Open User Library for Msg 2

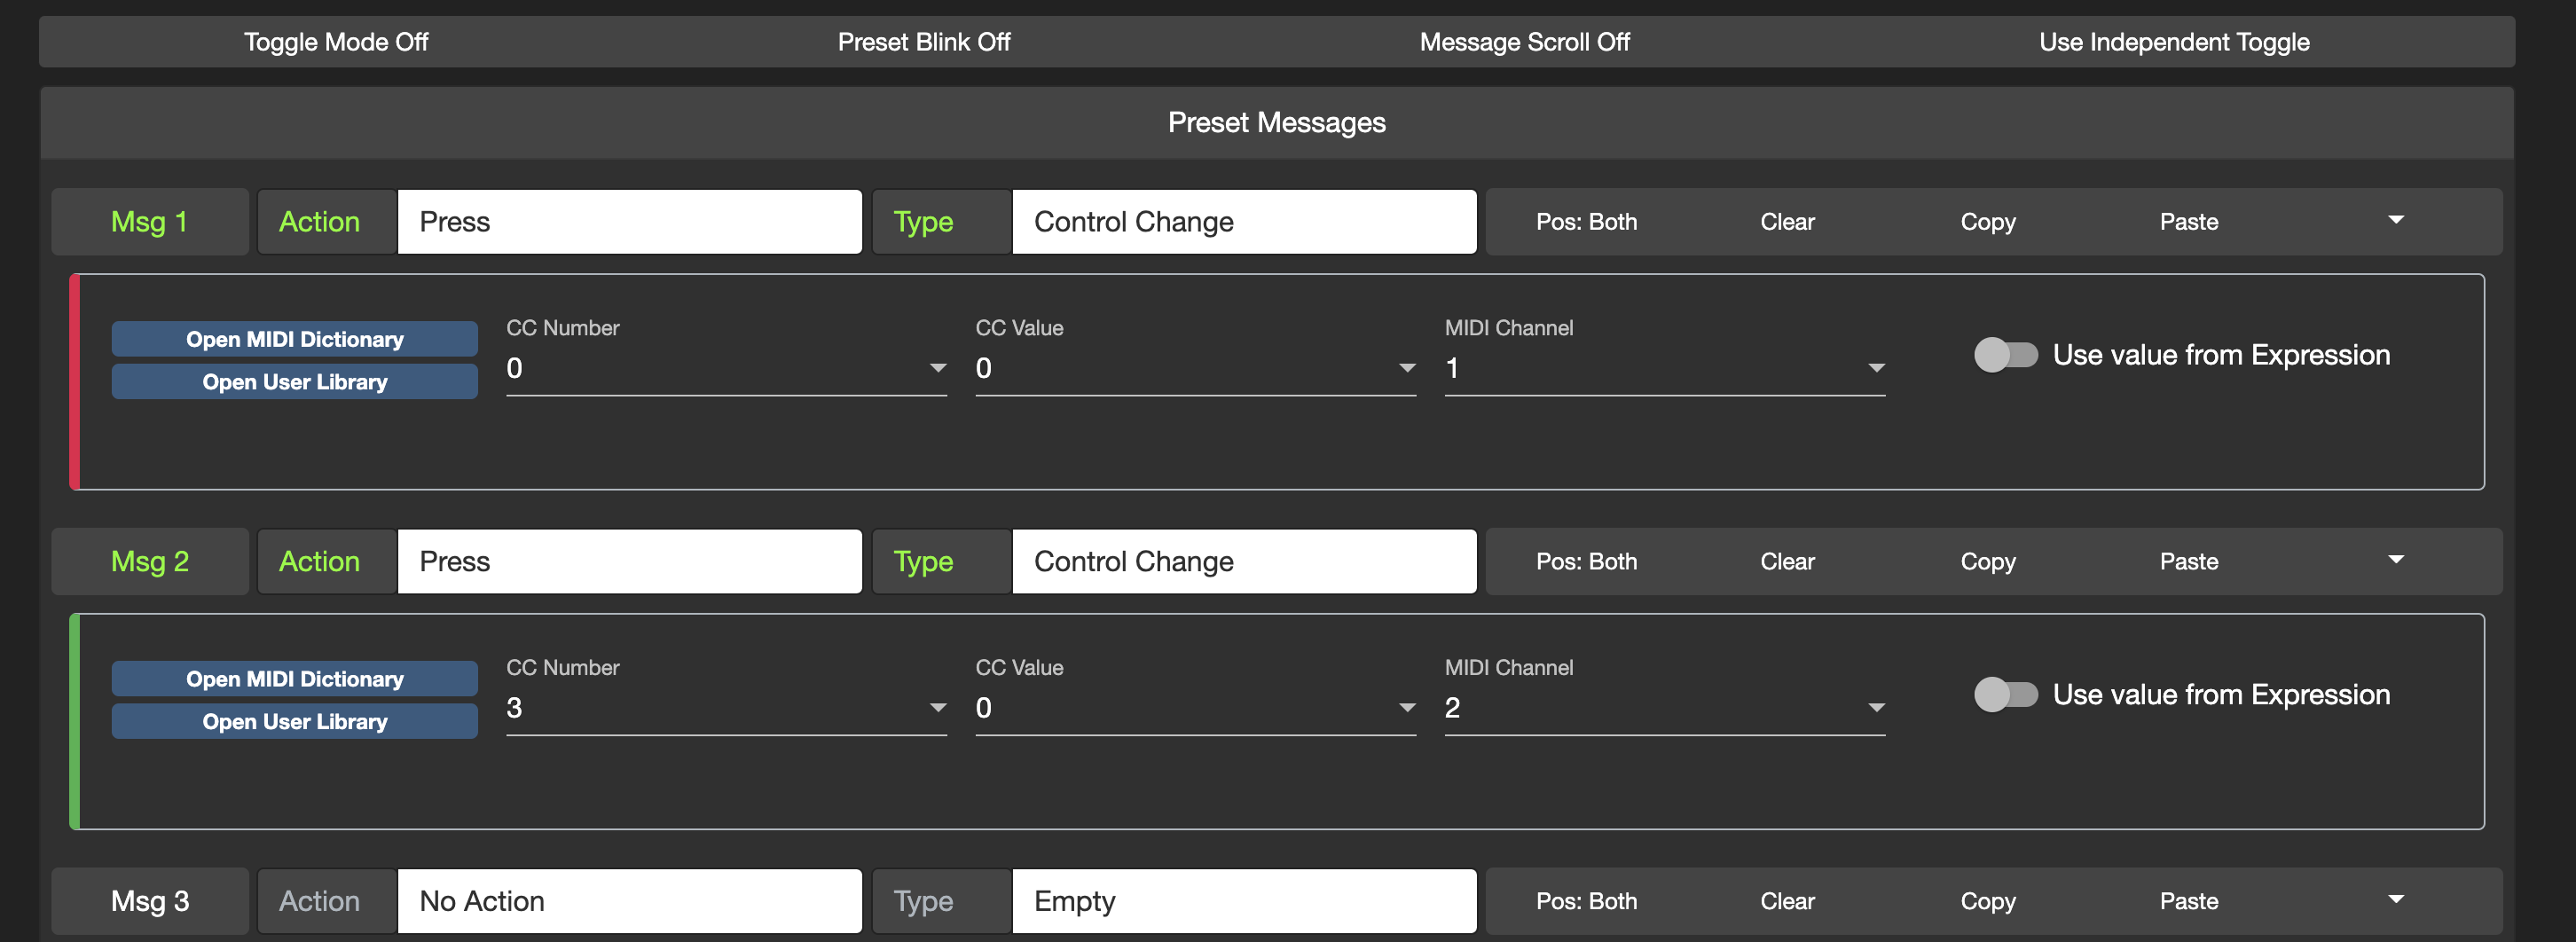click(294, 722)
